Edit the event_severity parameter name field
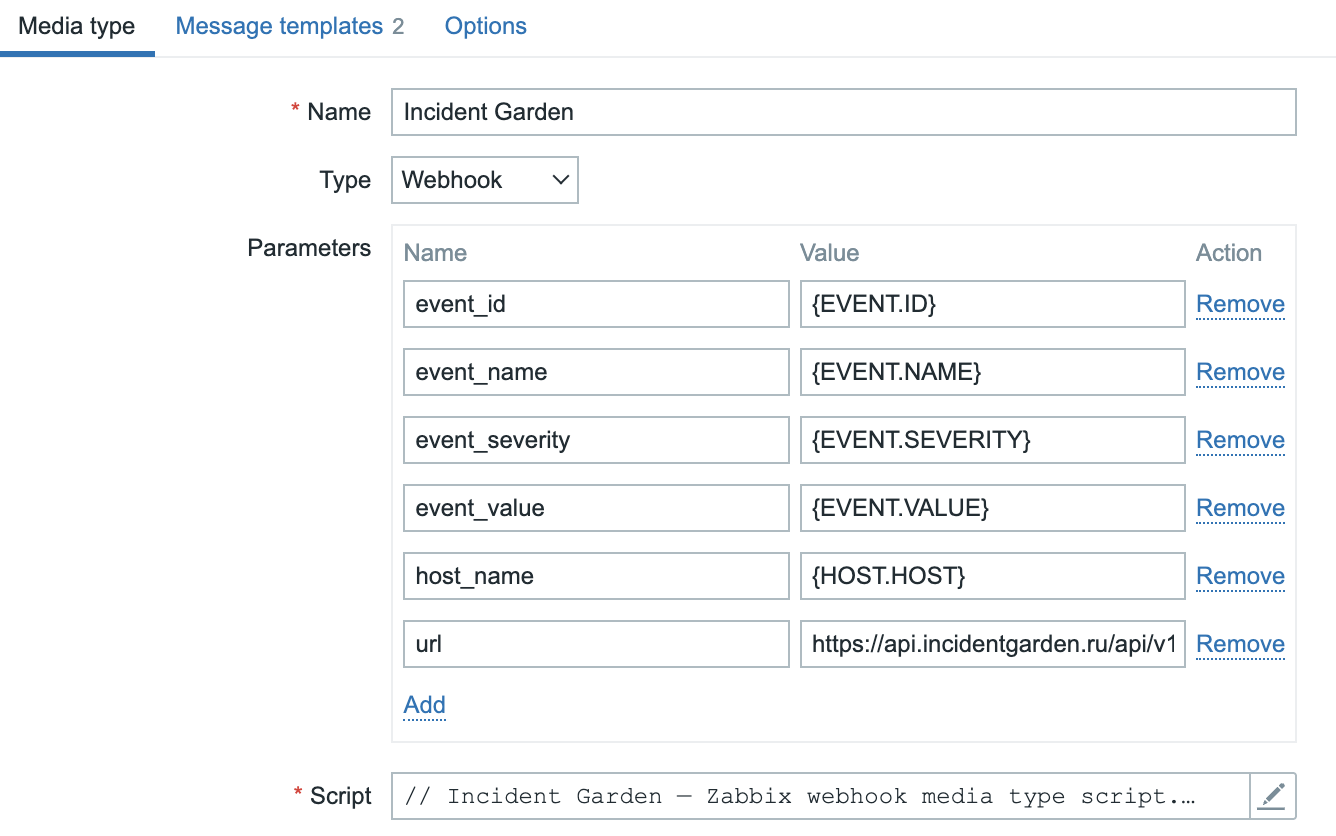The height and width of the screenshot is (836, 1336). 596,440
